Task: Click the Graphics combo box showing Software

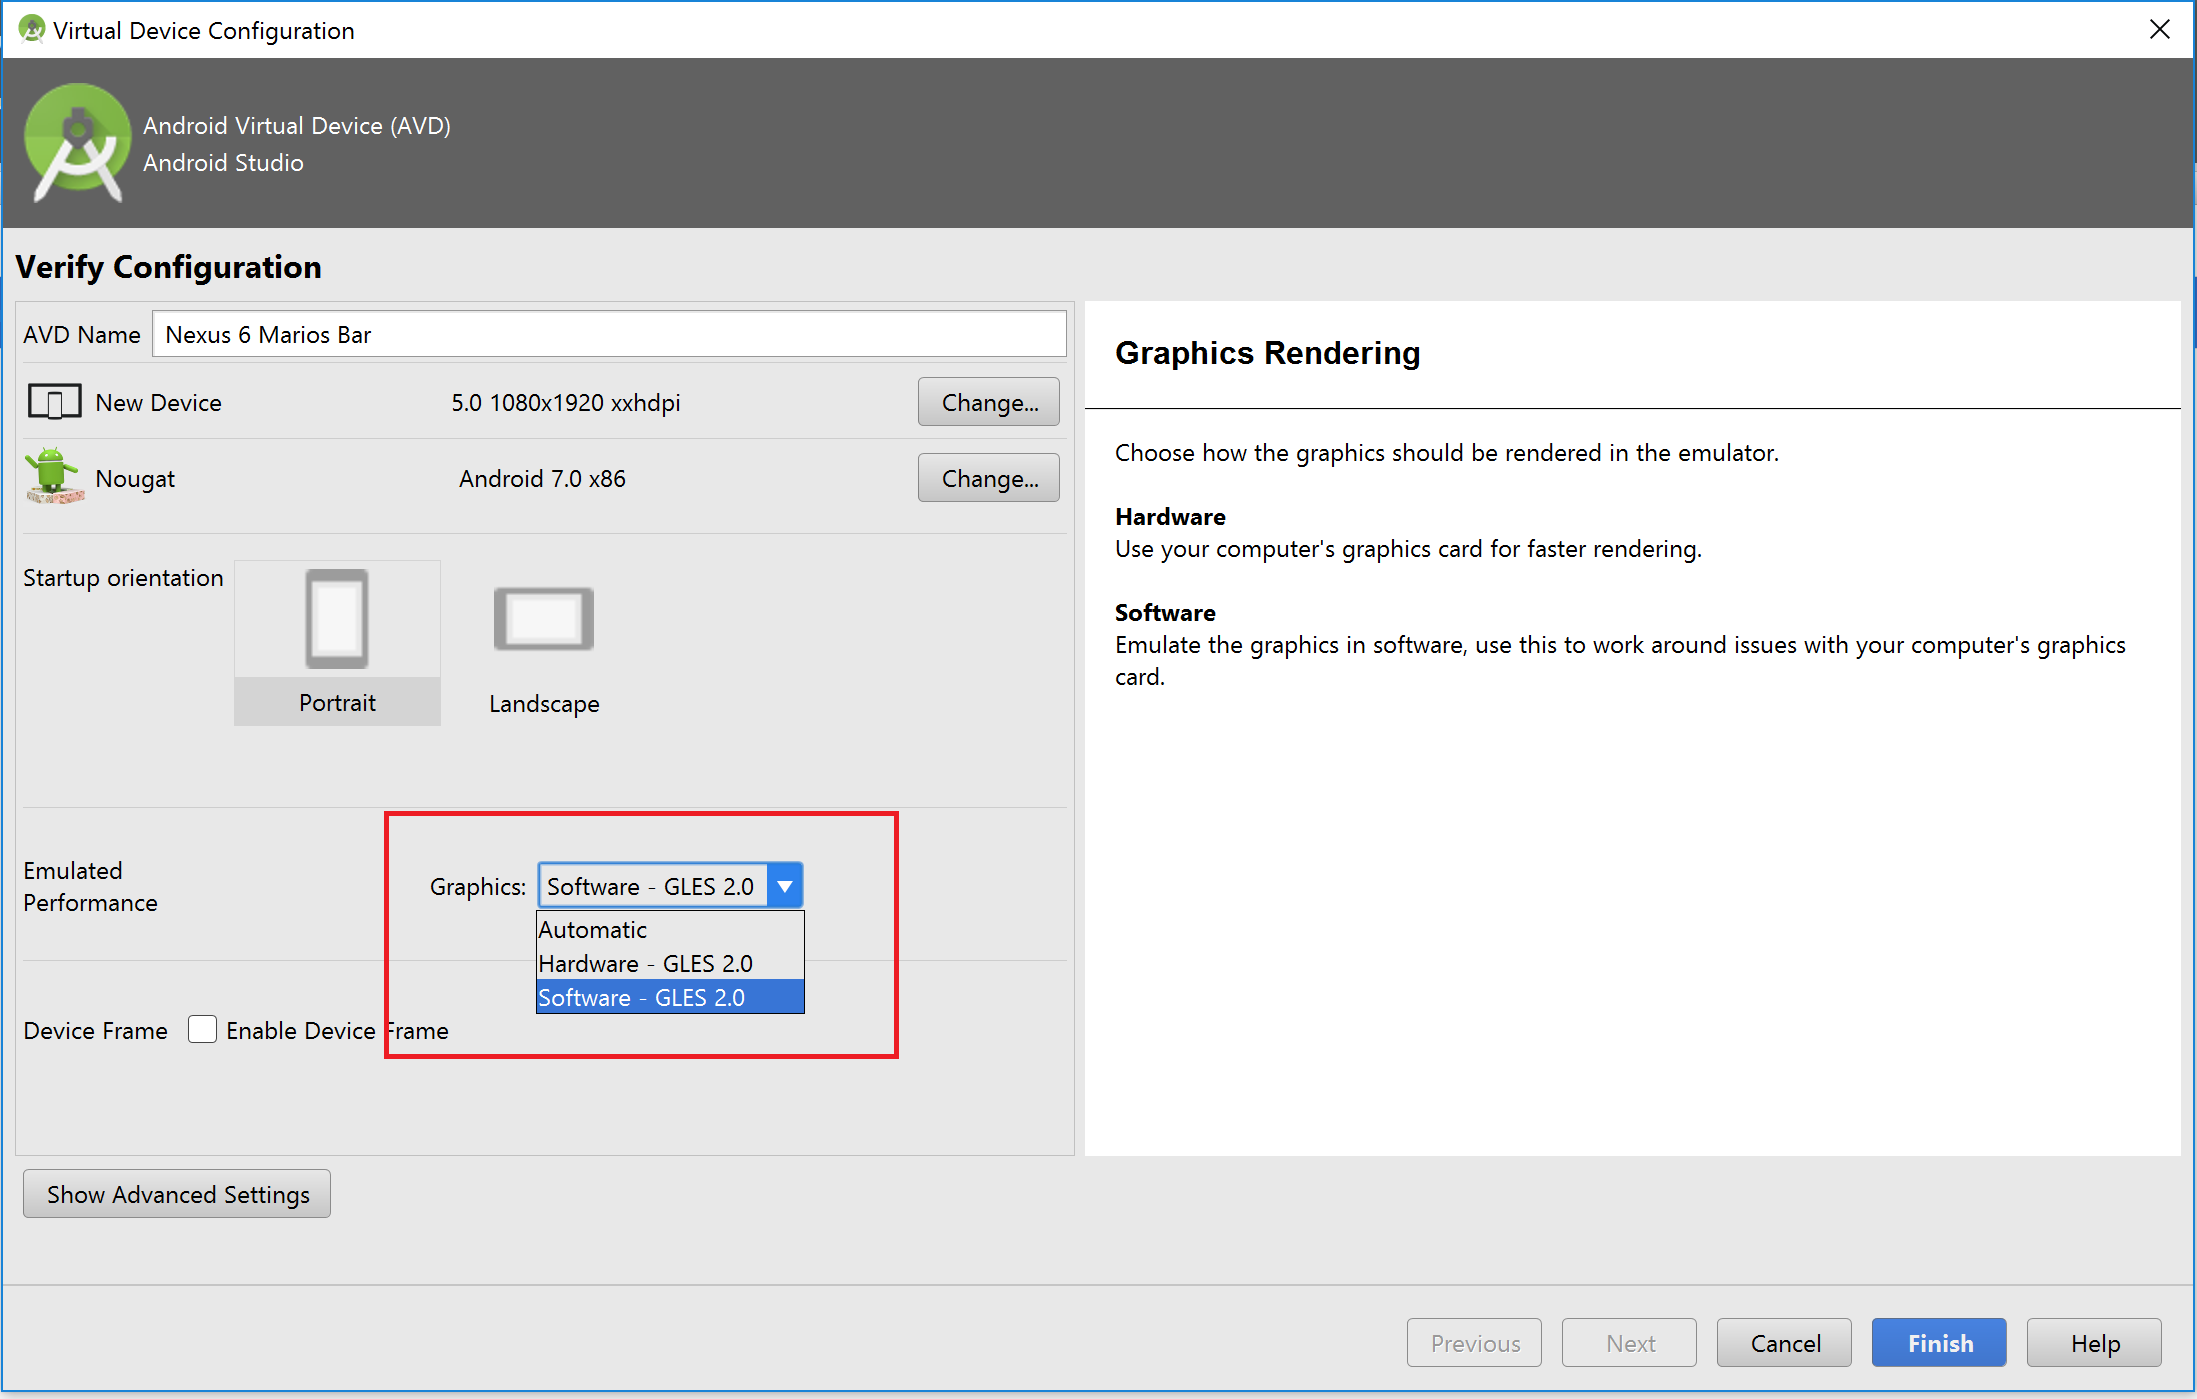Action: tap(652, 886)
